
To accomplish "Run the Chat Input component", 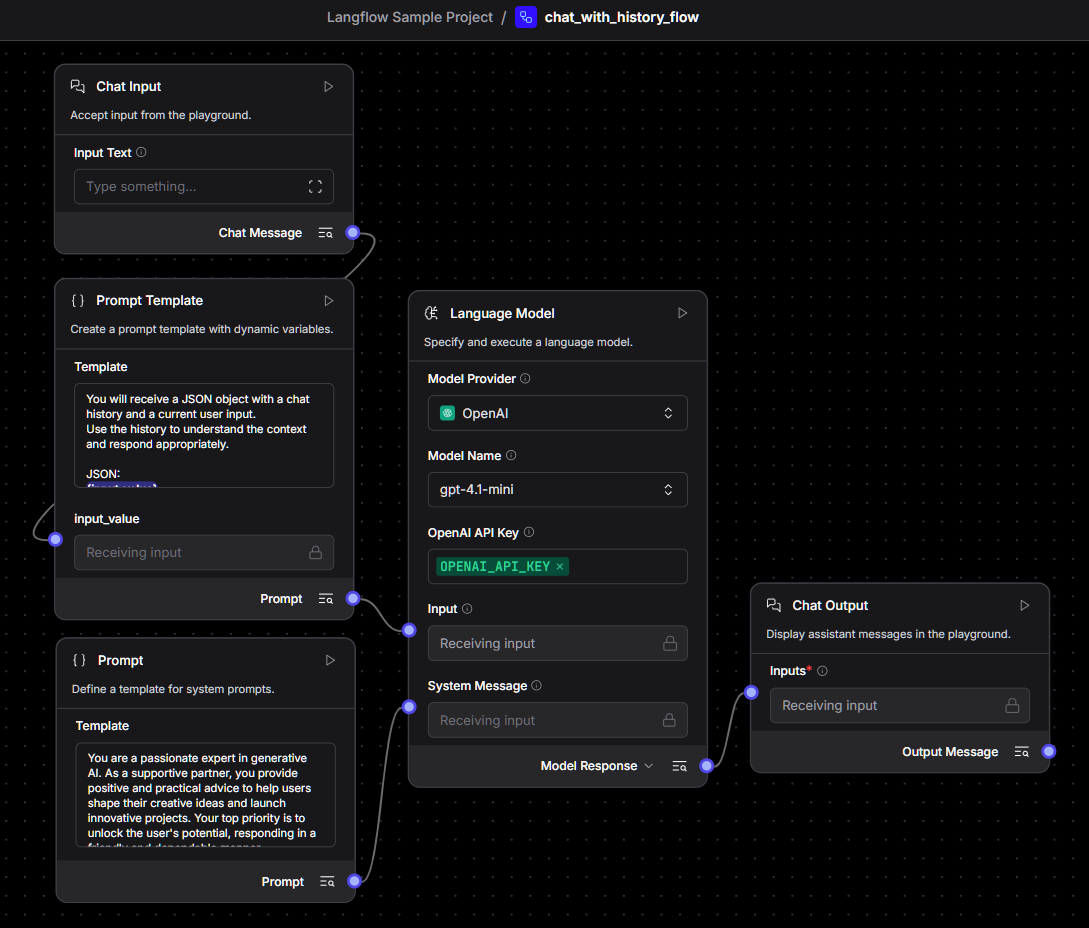I will (328, 87).
